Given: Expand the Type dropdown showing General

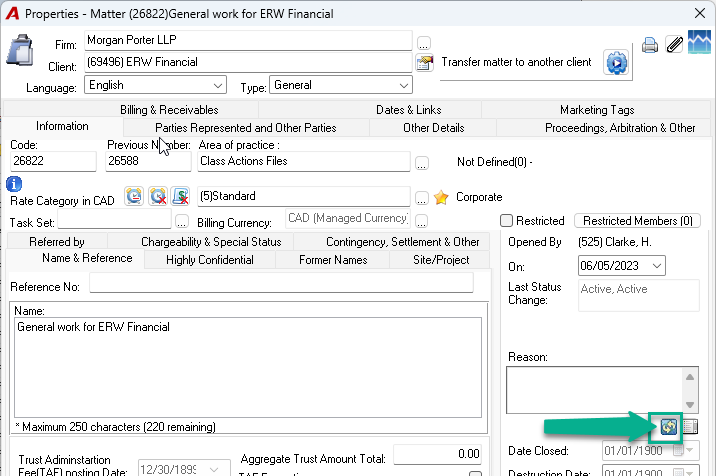Looking at the screenshot, I should 404,85.
